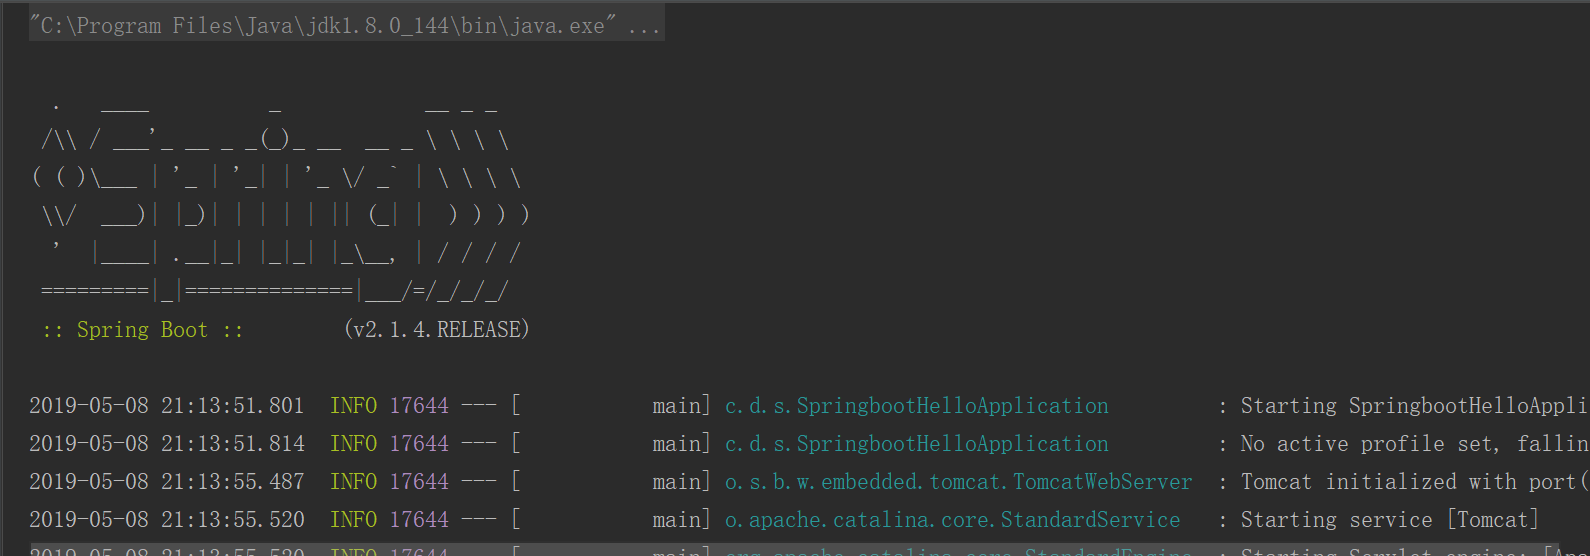Click "o.apache.catalina.core.StandardService" logger name

pyautogui.click(x=953, y=520)
